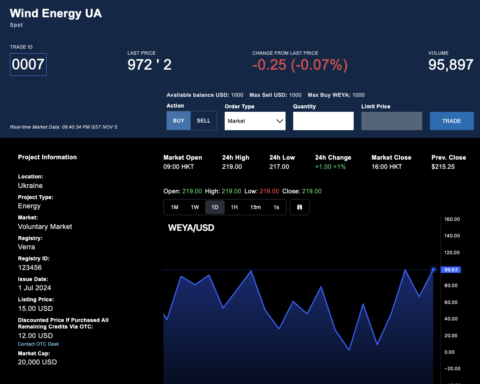
Task: Click the Market Close 16:00 HKT value
Action: coord(387,167)
